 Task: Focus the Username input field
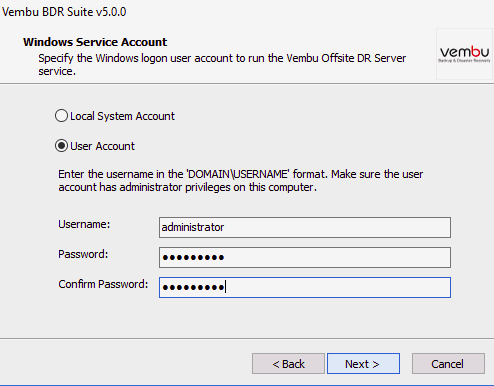(x=305, y=227)
